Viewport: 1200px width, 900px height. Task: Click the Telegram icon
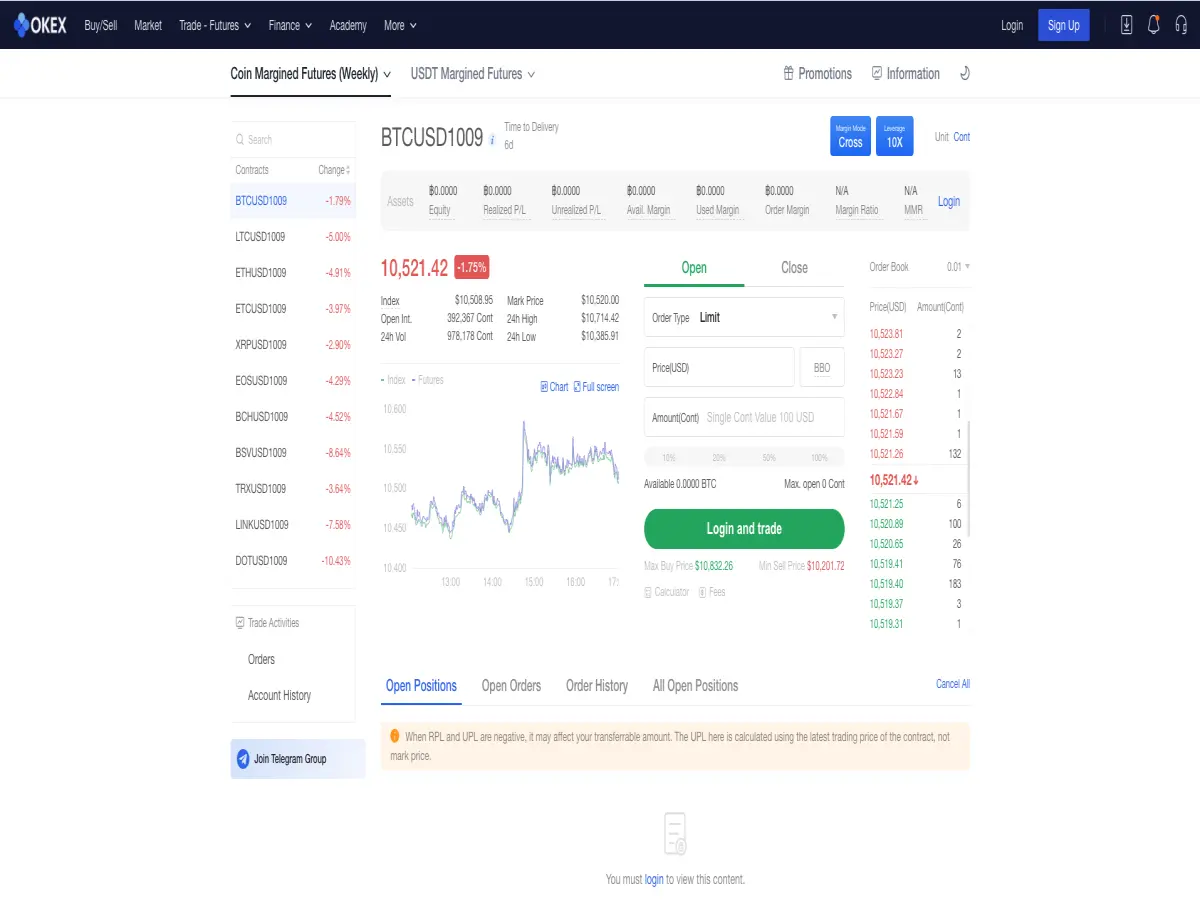[x=243, y=759]
